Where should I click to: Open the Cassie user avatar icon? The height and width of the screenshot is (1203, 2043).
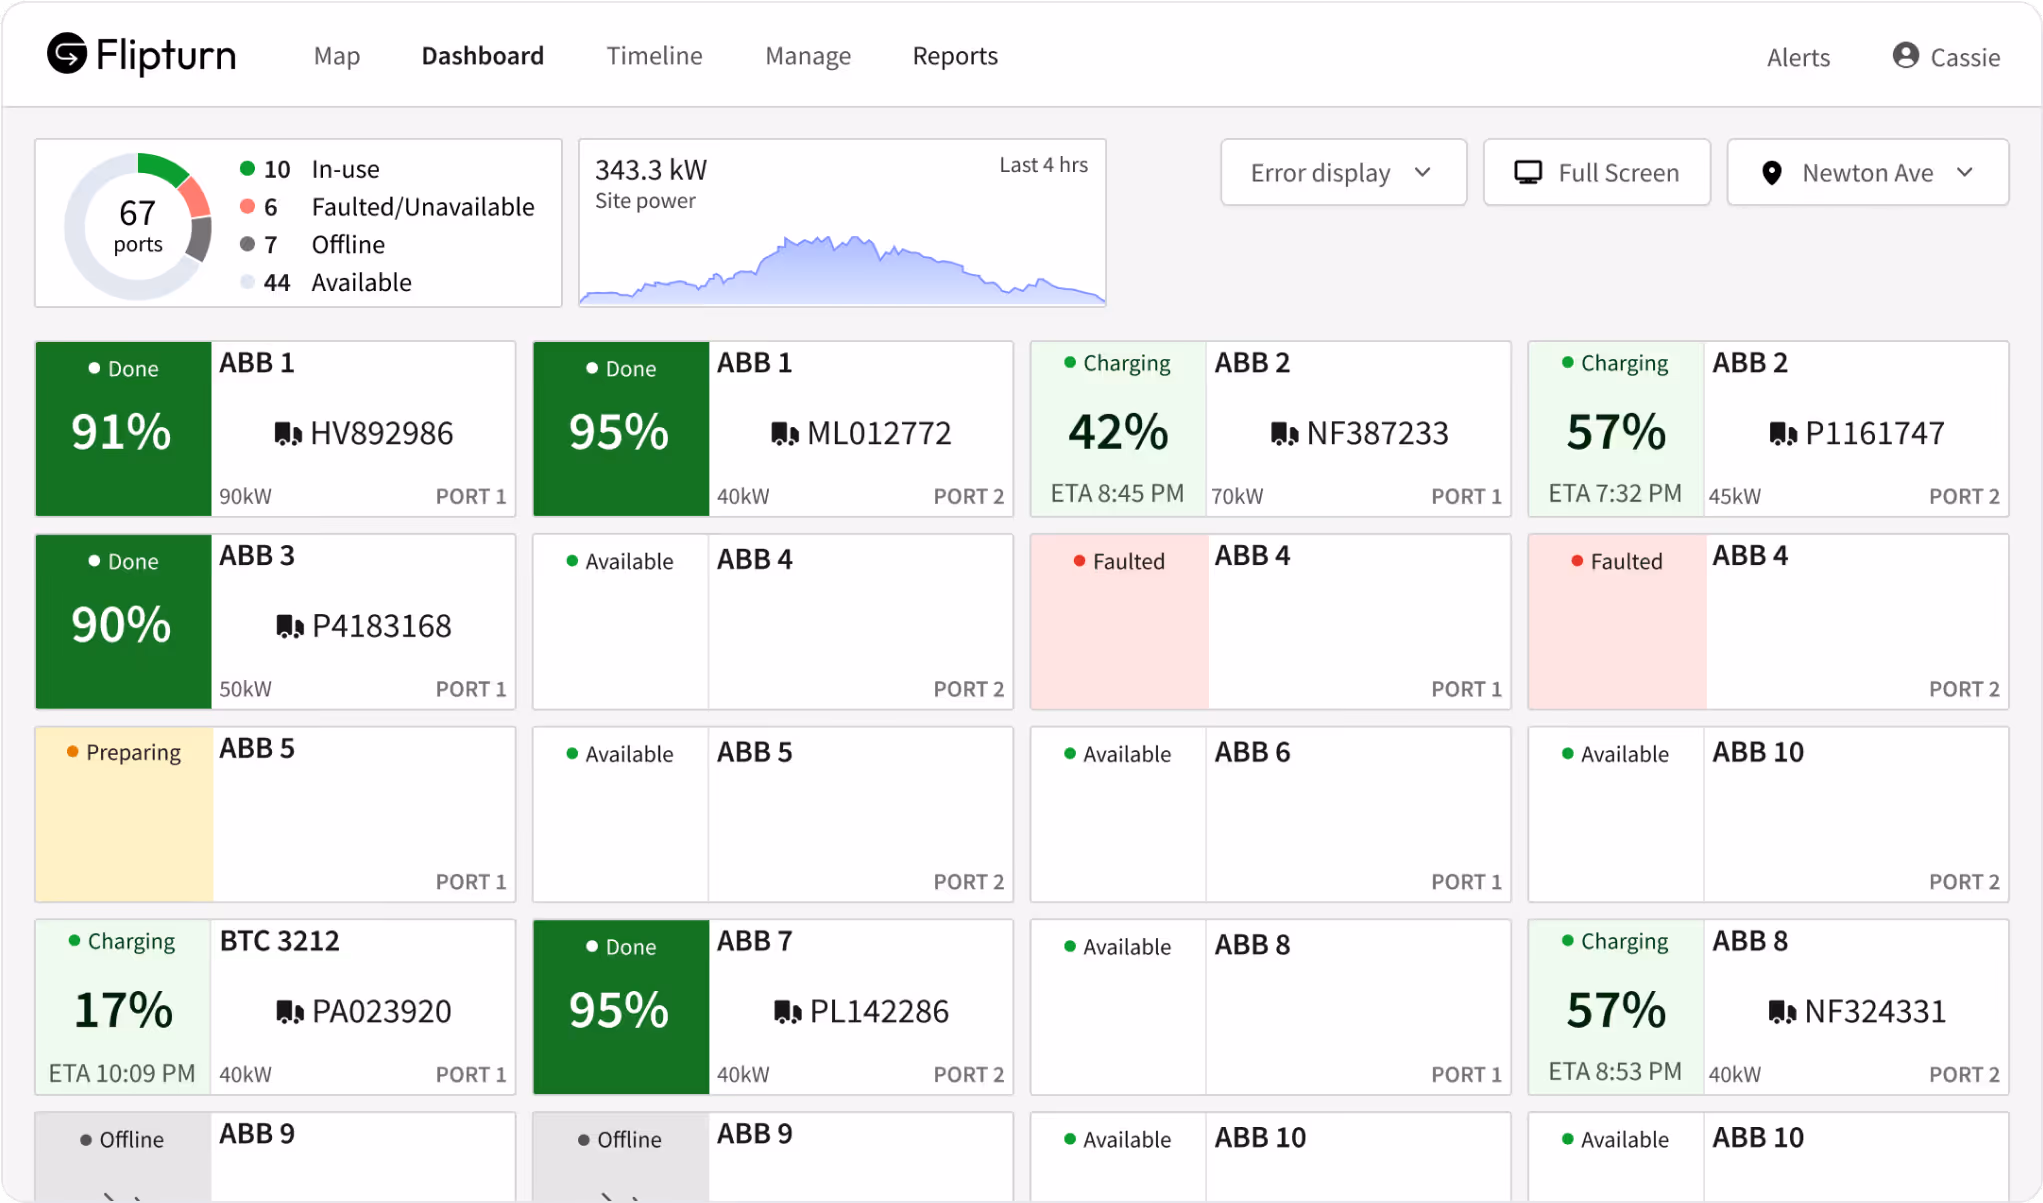click(1904, 55)
